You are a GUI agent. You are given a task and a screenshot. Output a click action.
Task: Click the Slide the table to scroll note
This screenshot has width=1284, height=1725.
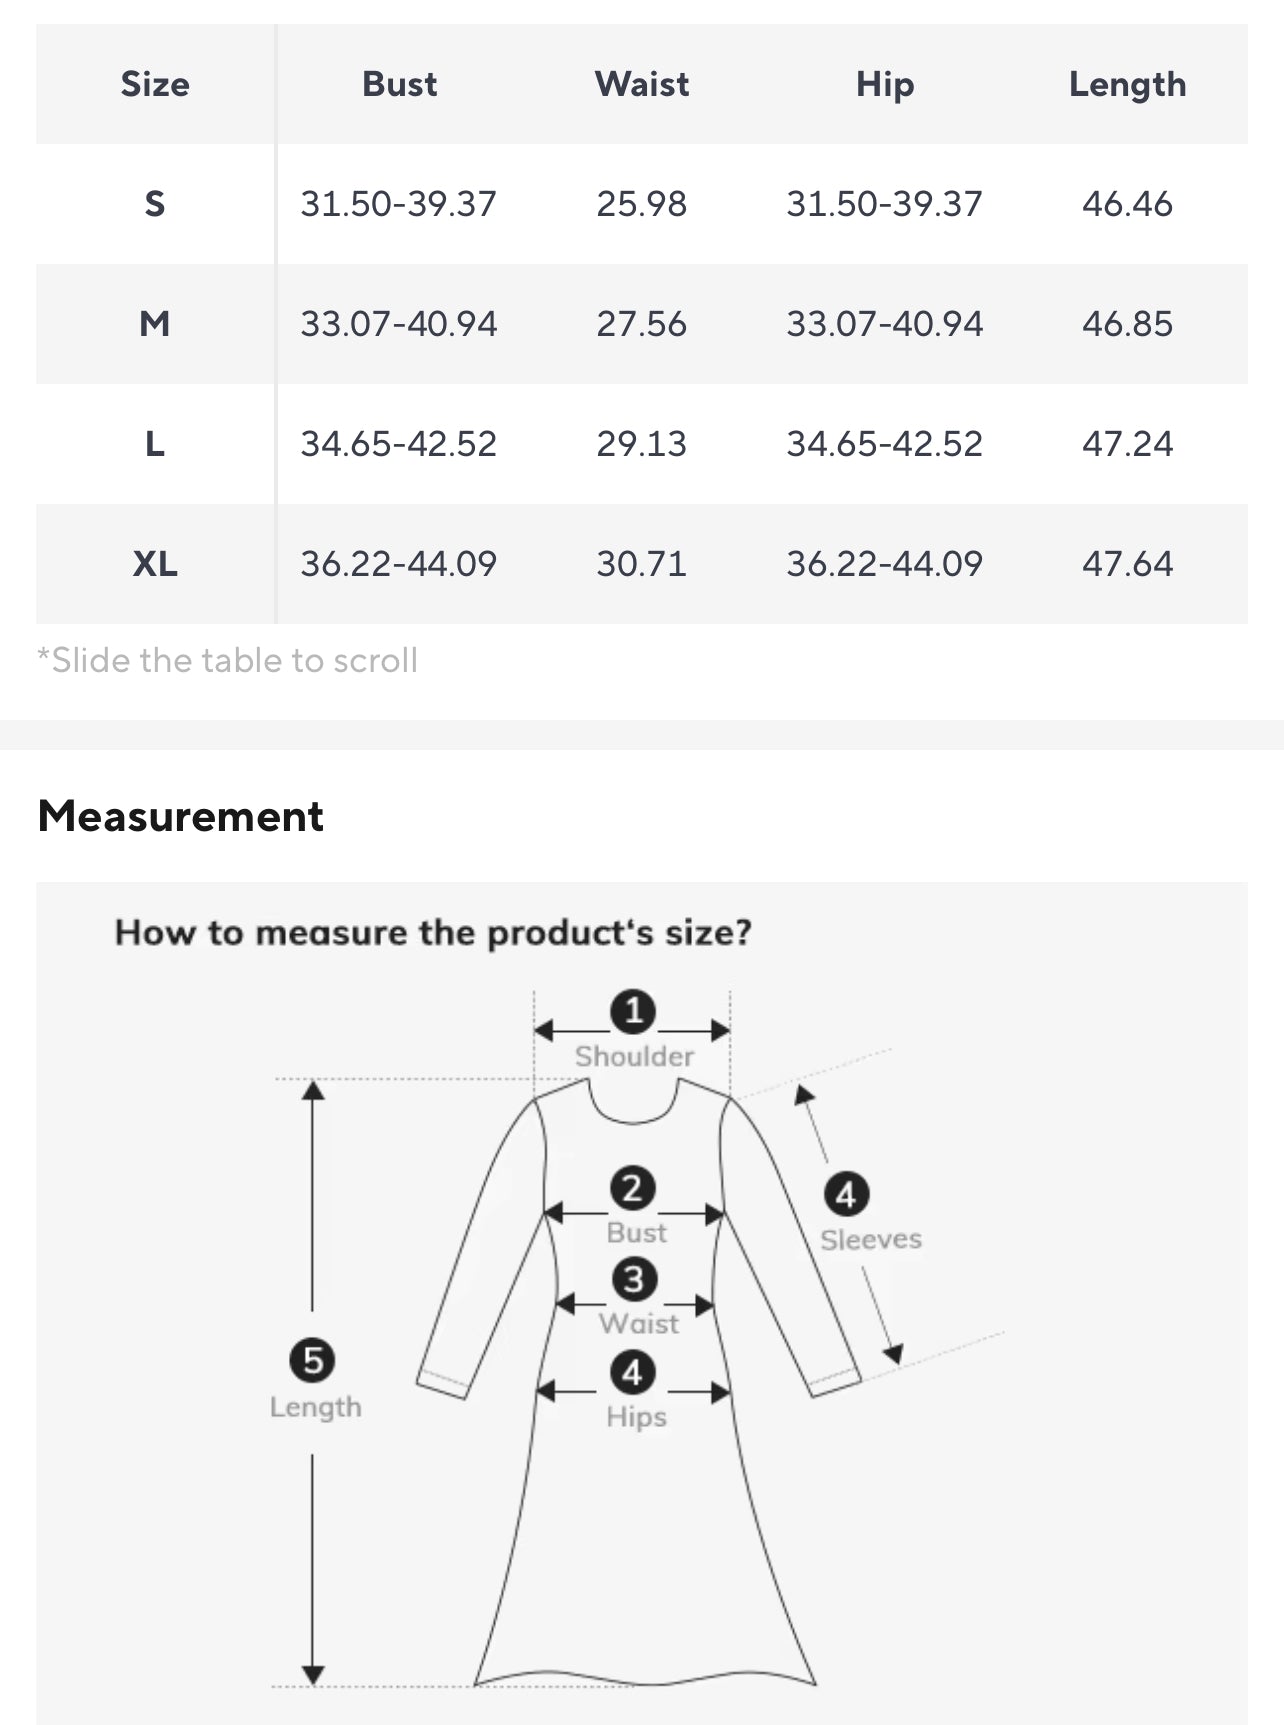coord(227,660)
